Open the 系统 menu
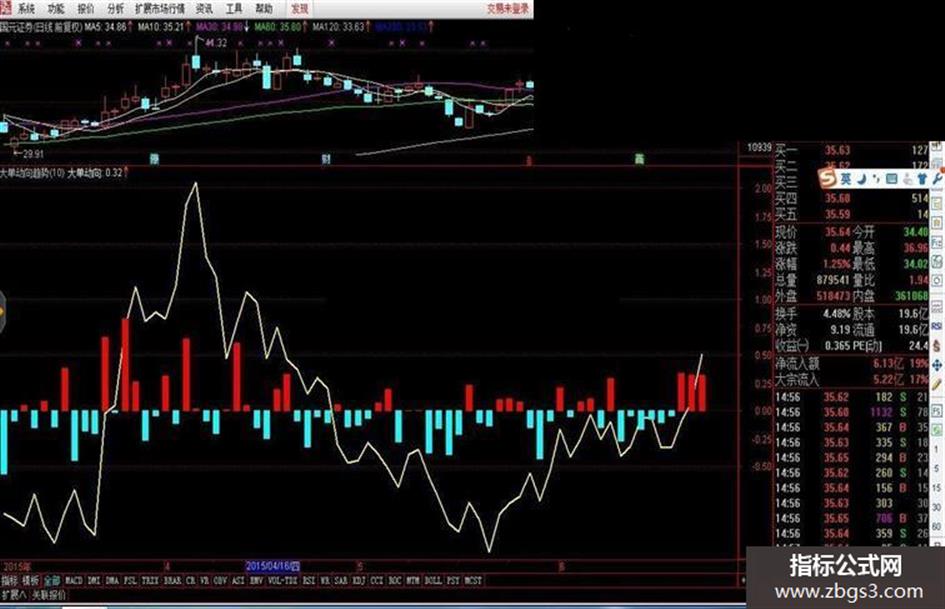945x609 pixels. pyautogui.click(x=26, y=8)
